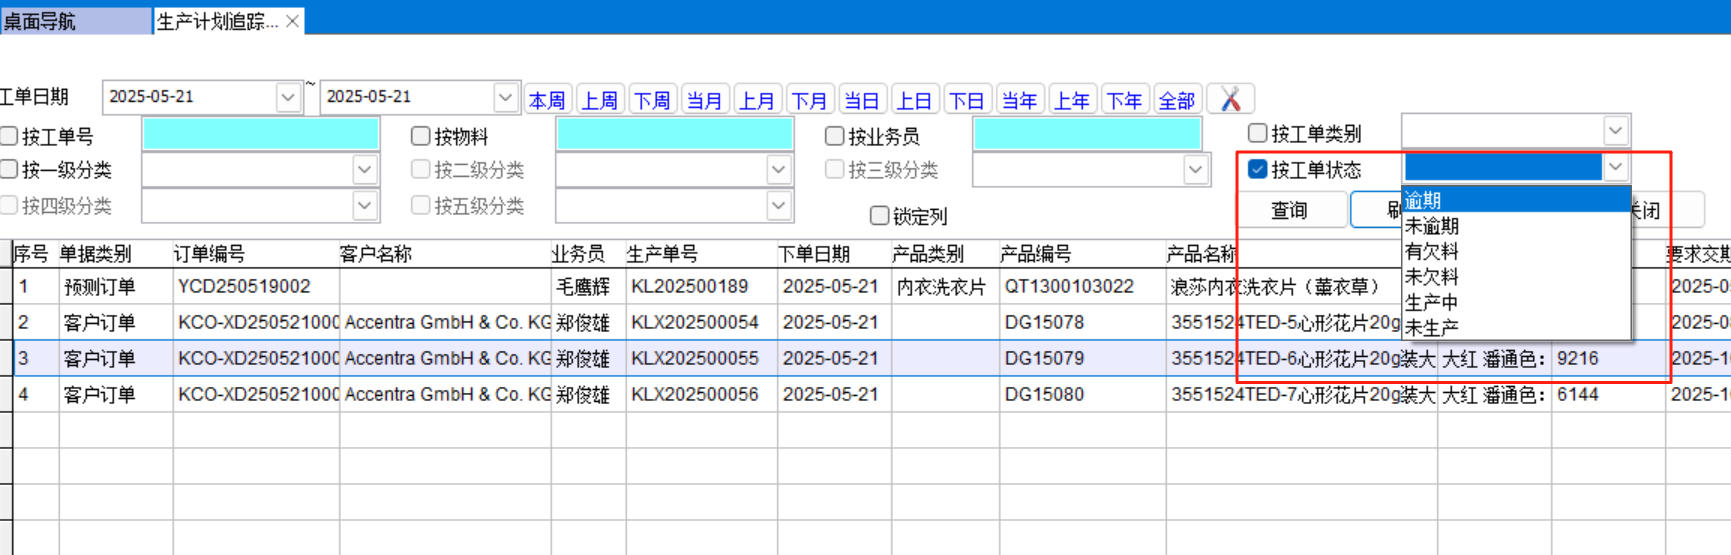Image resolution: width=1731 pixels, height=555 pixels.
Task: Uncheck the 按工单状态 checkbox
Action: tap(1258, 170)
